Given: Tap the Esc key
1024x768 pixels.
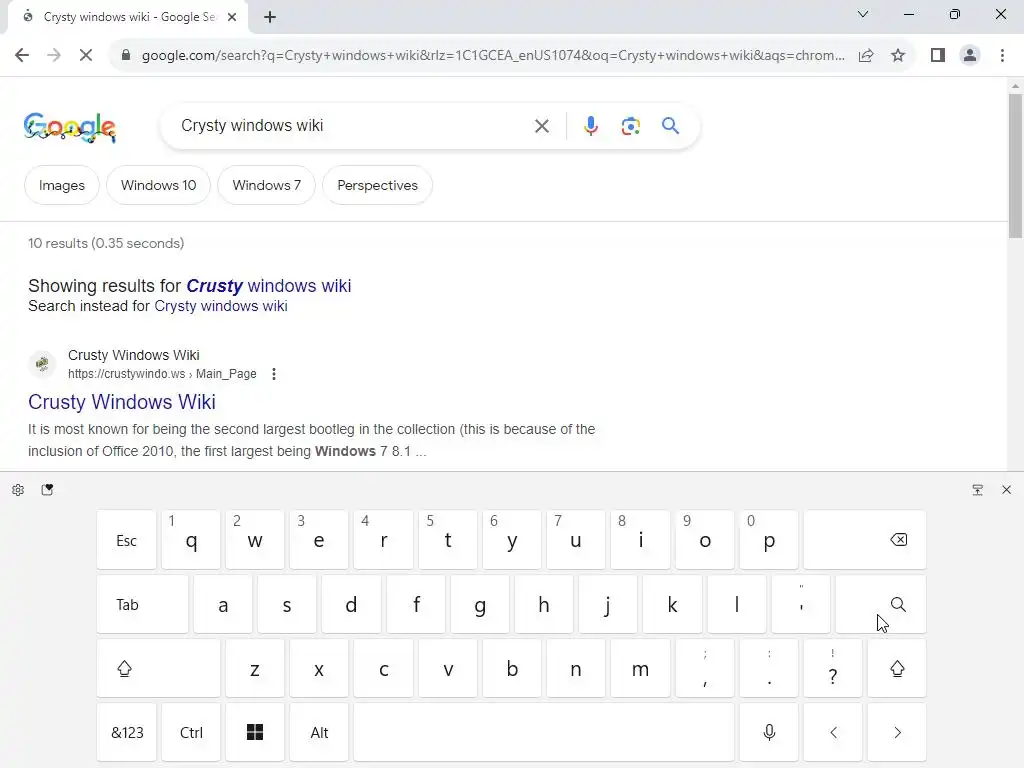Looking at the screenshot, I should click(x=127, y=540).
